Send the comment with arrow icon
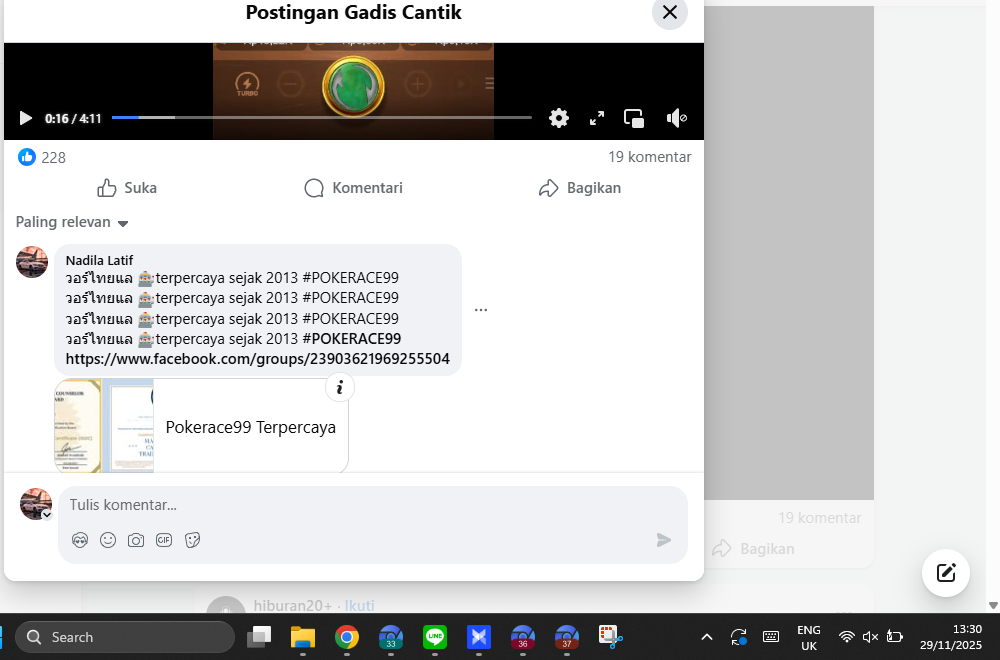Image resolution: width=1000 pixels, height=660 pixels. click(664, 540)
